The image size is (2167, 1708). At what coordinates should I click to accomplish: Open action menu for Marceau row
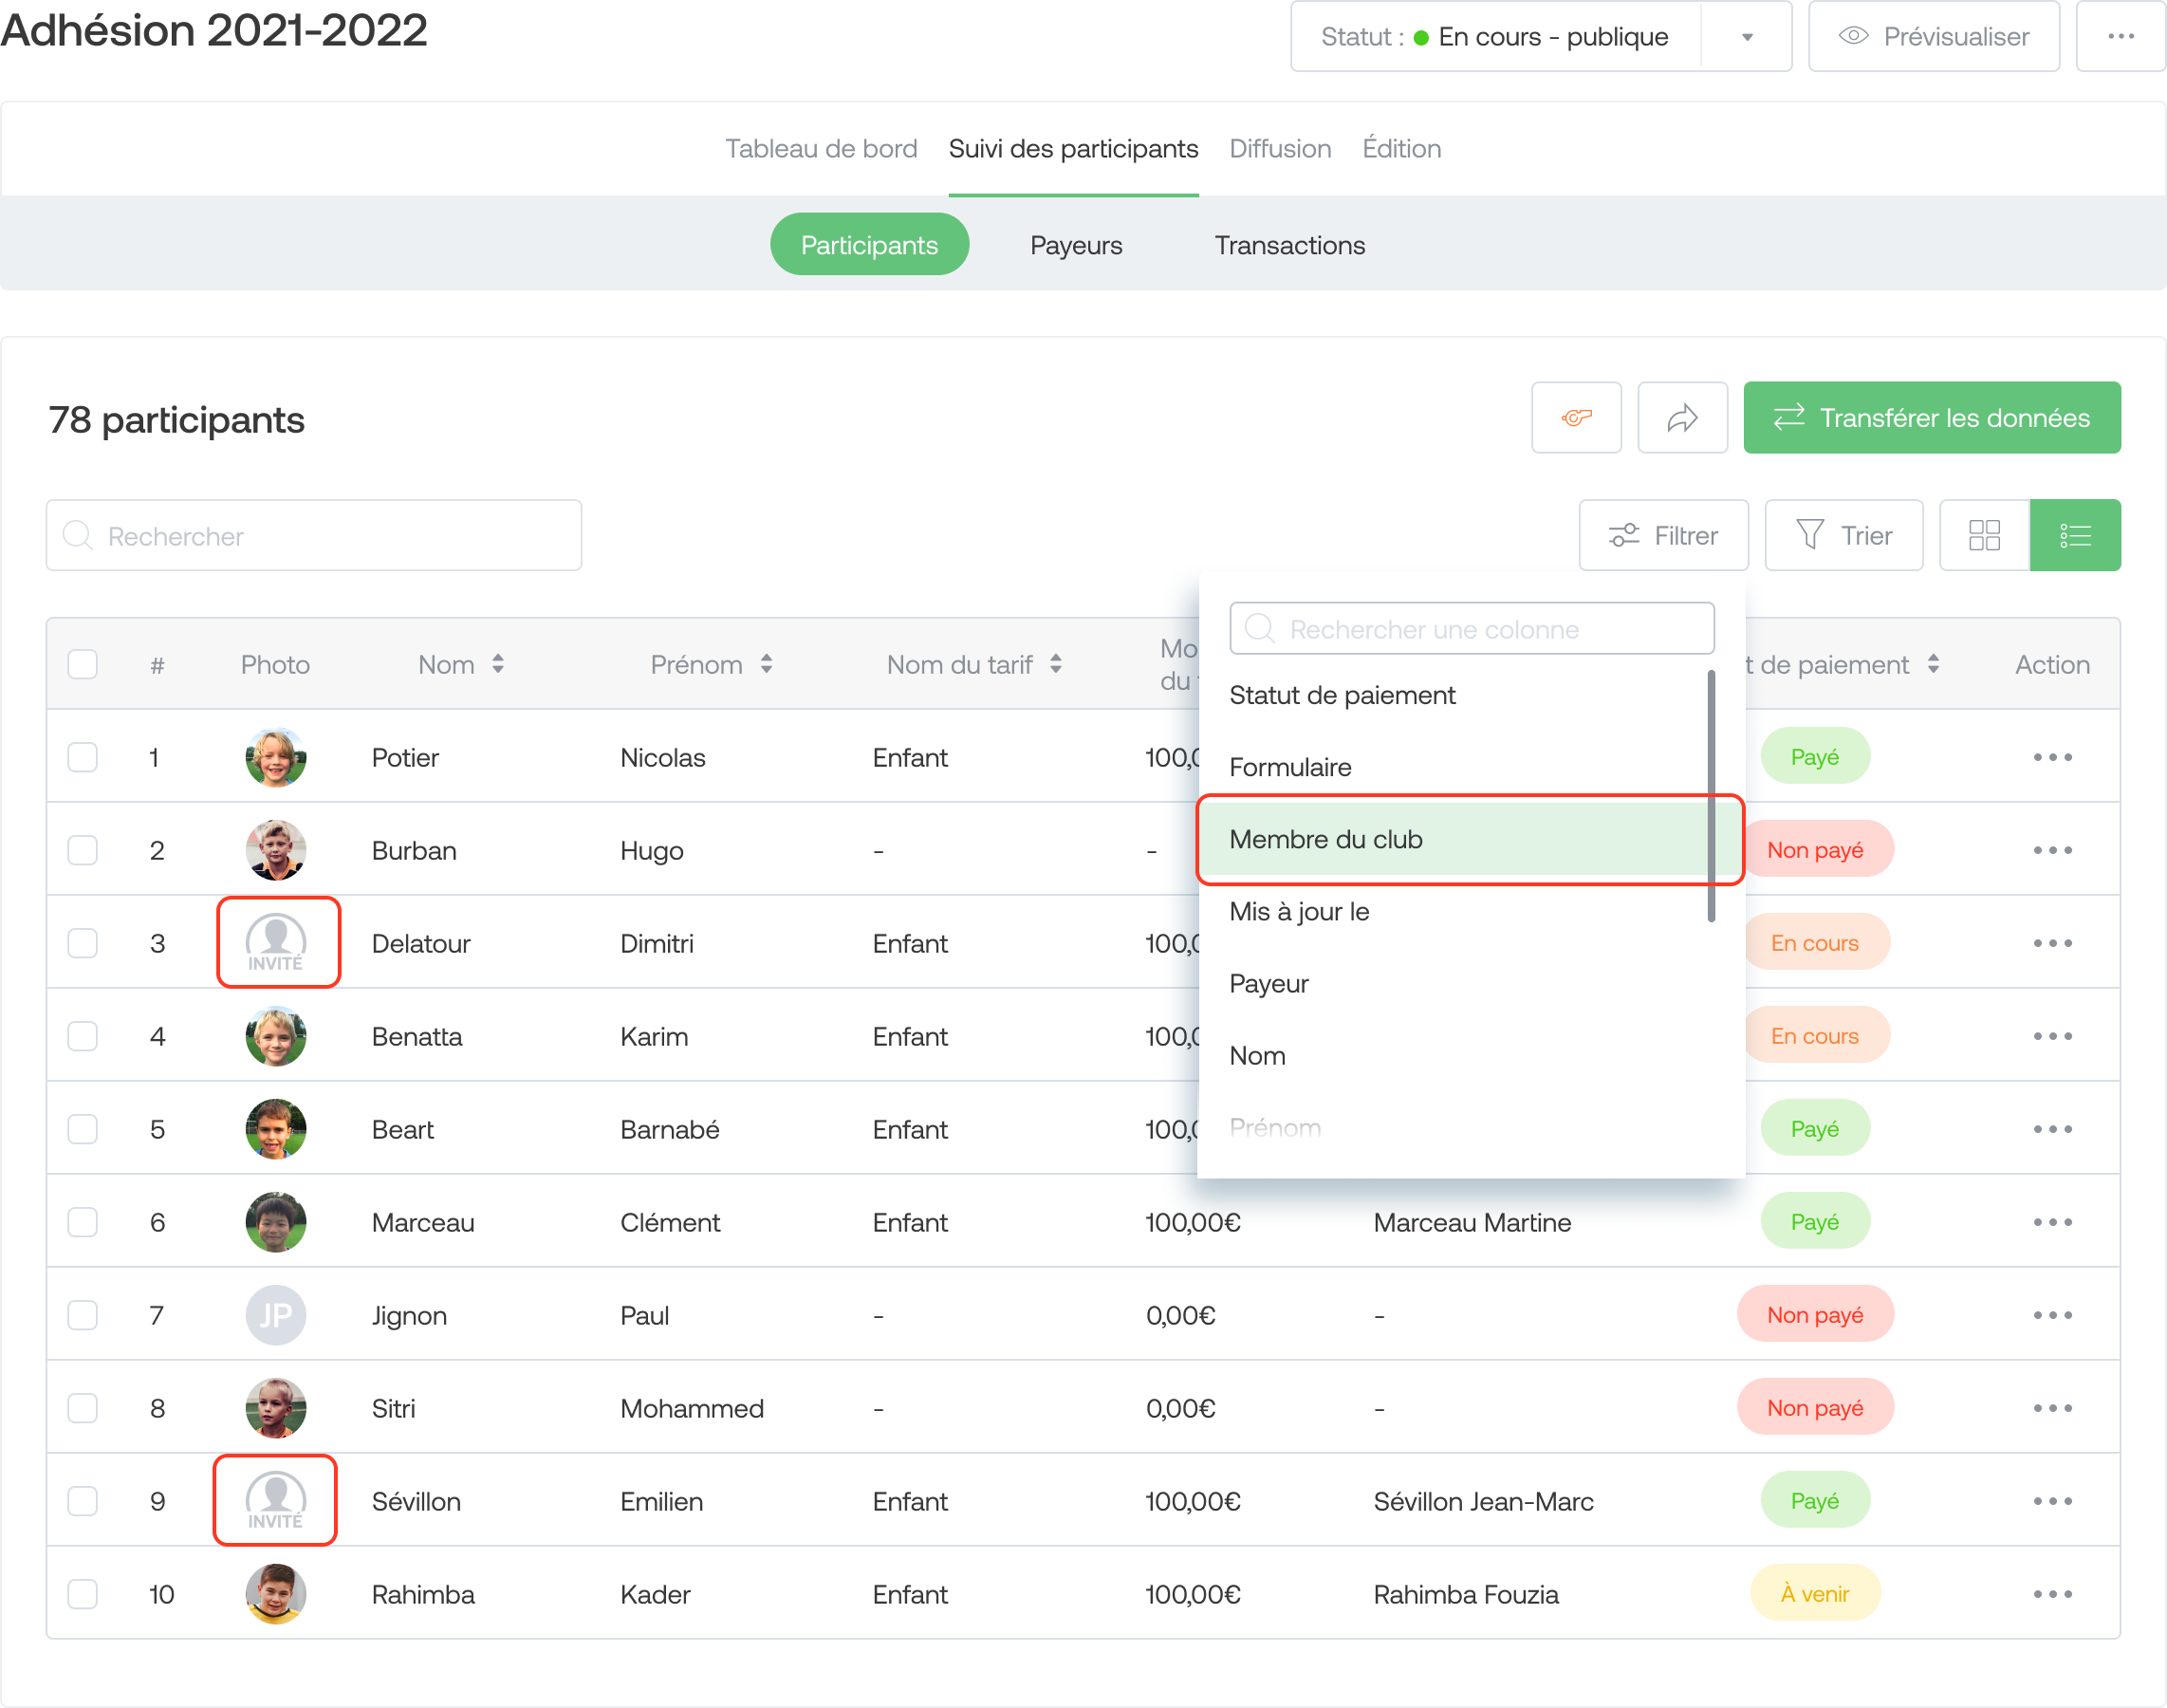[2052, 1222]
